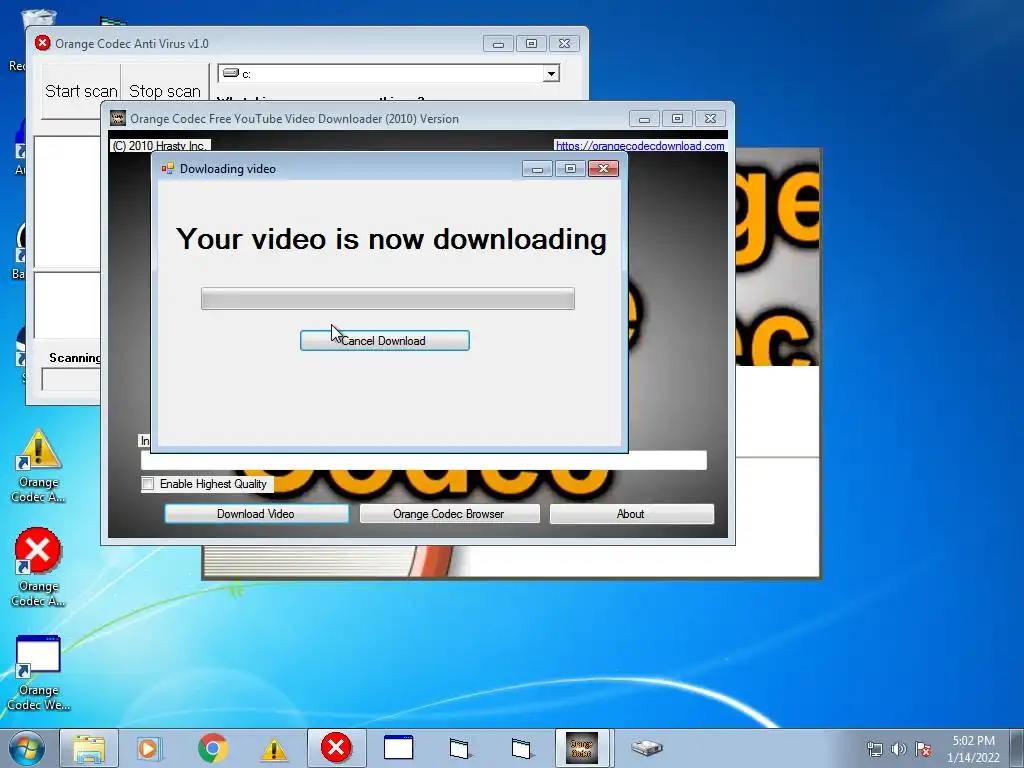Click the Anti Virus title bar red icon
This screenshot has height=768, width=1024.
coord(42,43)
